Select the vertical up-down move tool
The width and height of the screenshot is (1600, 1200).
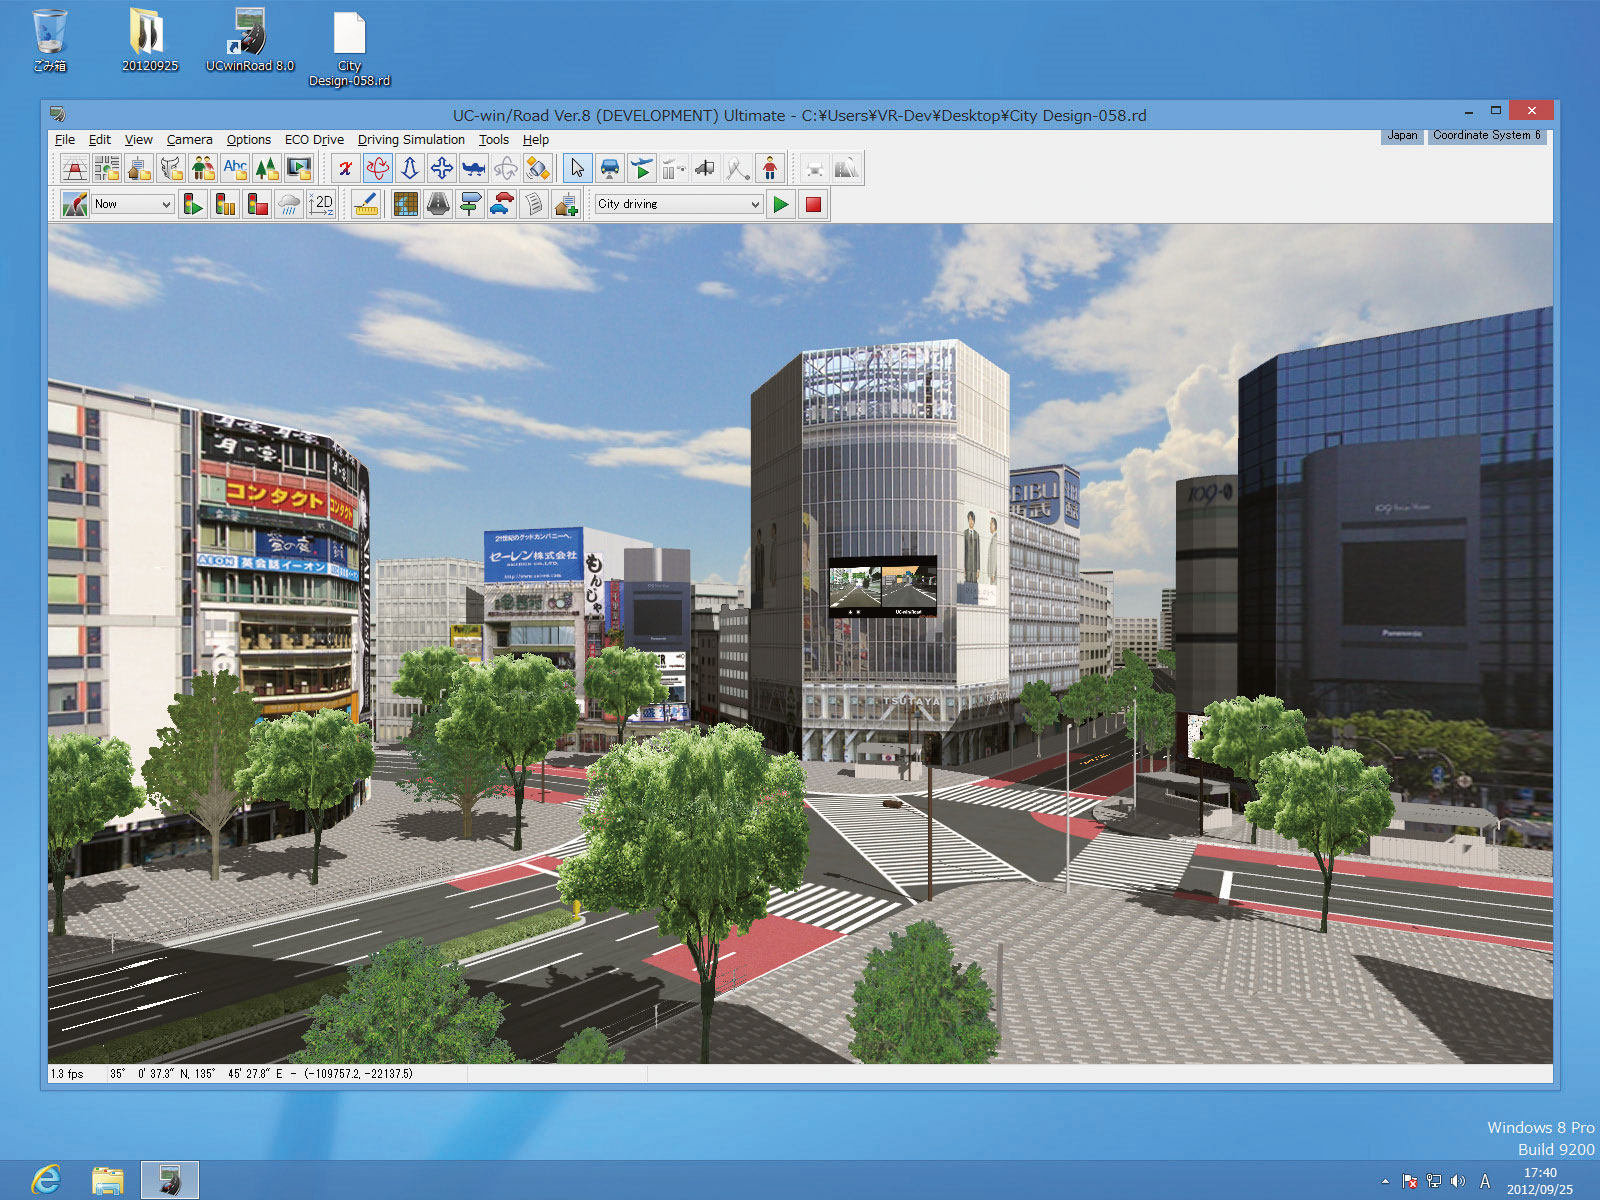[x=409, y=168]
